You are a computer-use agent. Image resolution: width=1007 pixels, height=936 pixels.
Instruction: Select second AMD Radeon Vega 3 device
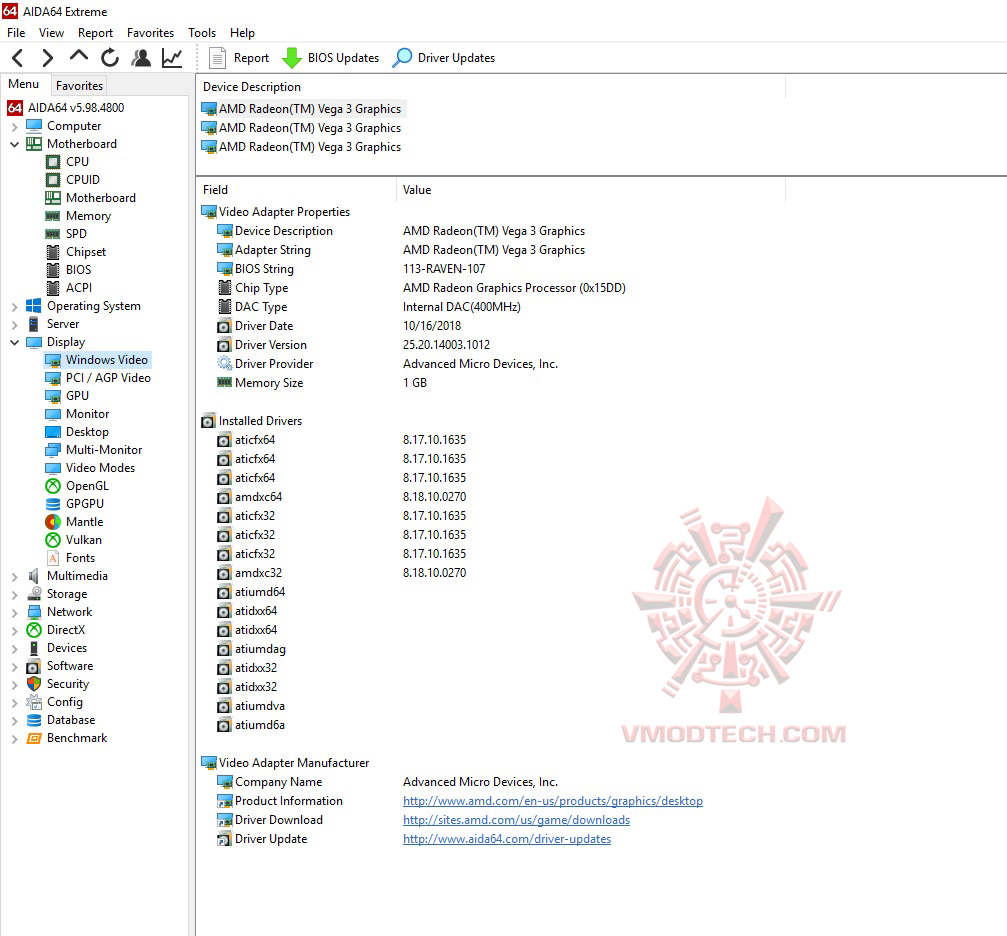pyautogui.click(x=302, y=128)
